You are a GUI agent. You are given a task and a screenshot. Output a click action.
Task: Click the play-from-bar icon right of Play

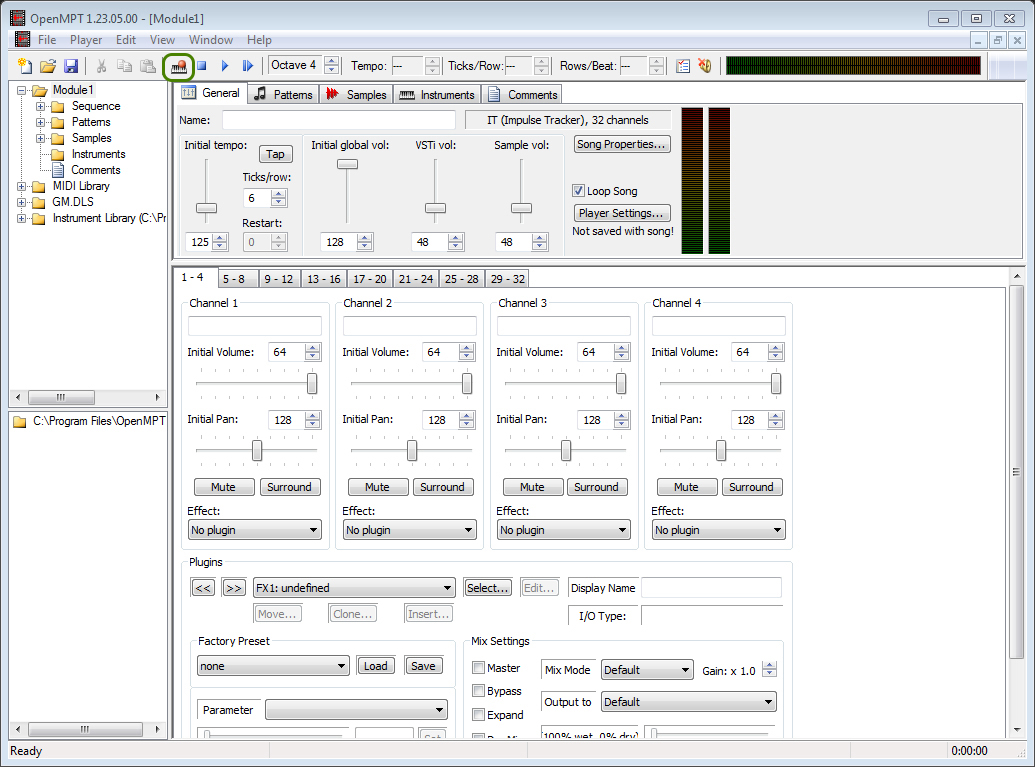(x=248, y=66)
